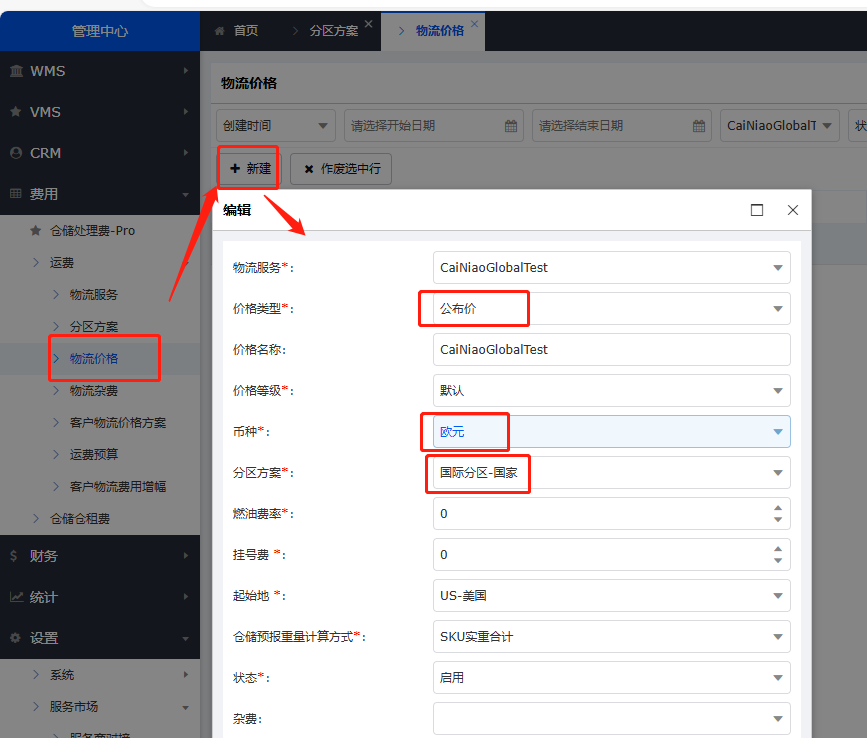Click the CRM user icon

[16, 153]
